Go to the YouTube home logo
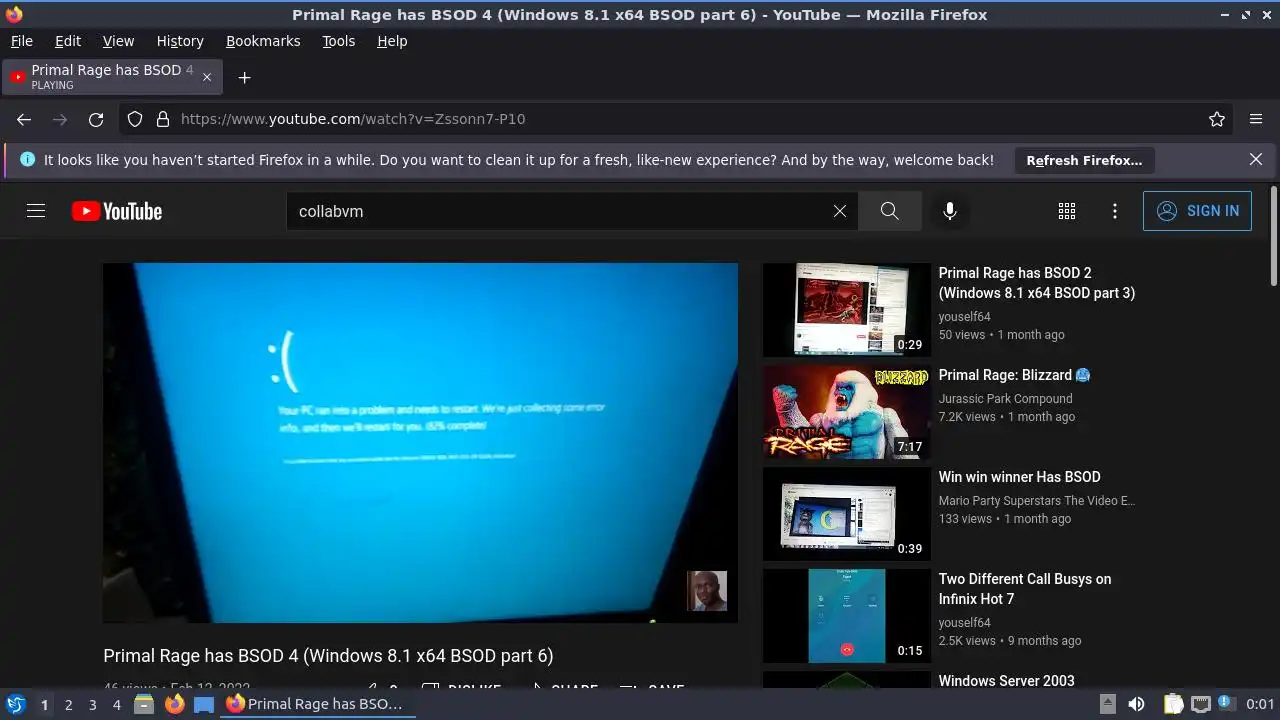This screenshot has width=1280, height=720. point(117,211)
